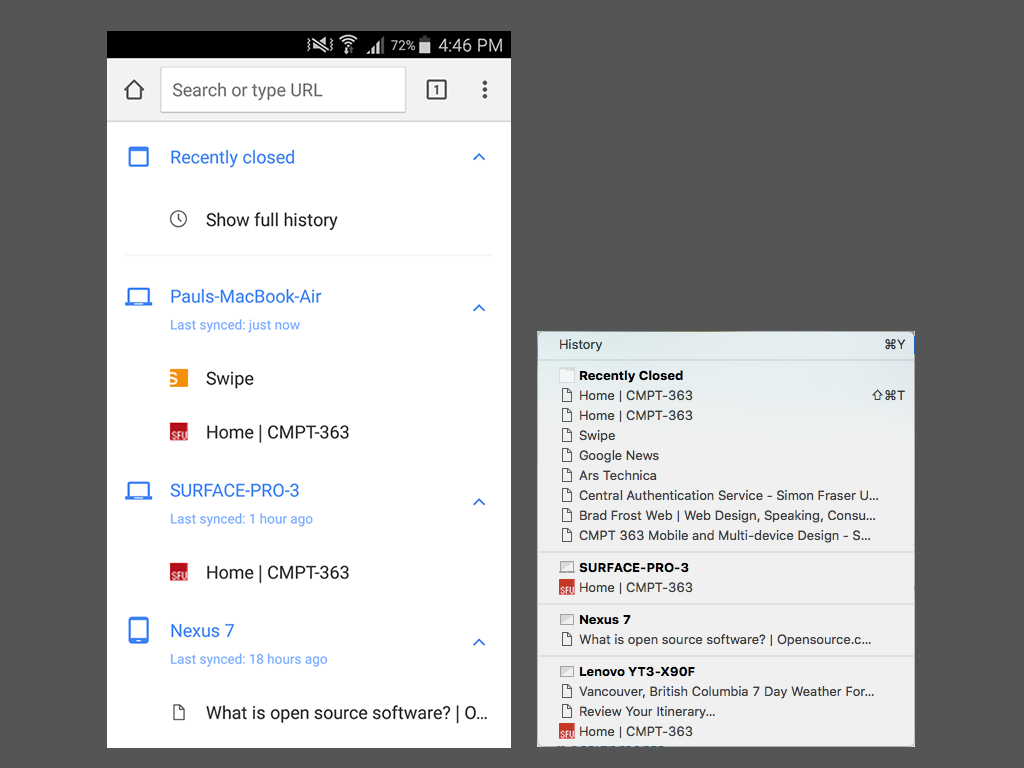Choose Google News in History menu
This screenshot has height=768, width=1024.
click(x=726, y=456)
